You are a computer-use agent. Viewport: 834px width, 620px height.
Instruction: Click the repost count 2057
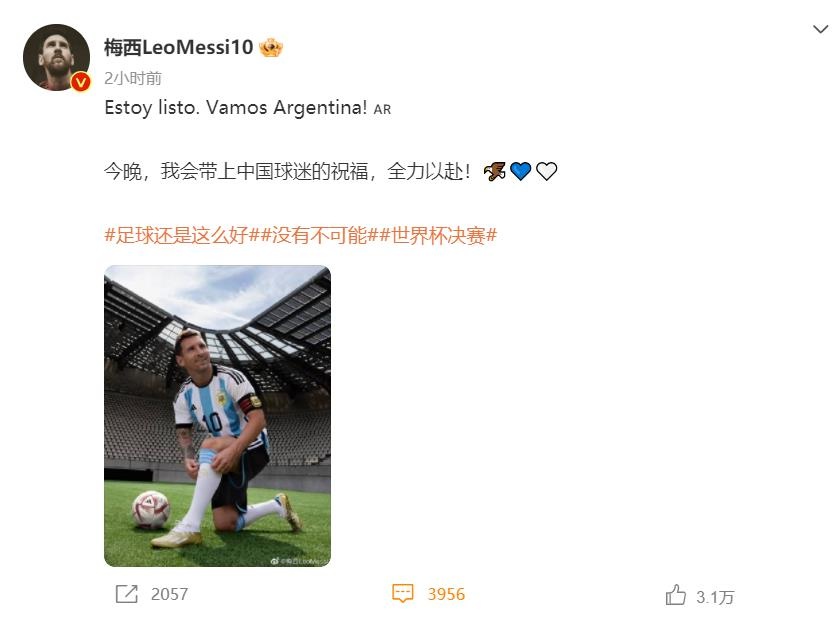coord(170,594)
